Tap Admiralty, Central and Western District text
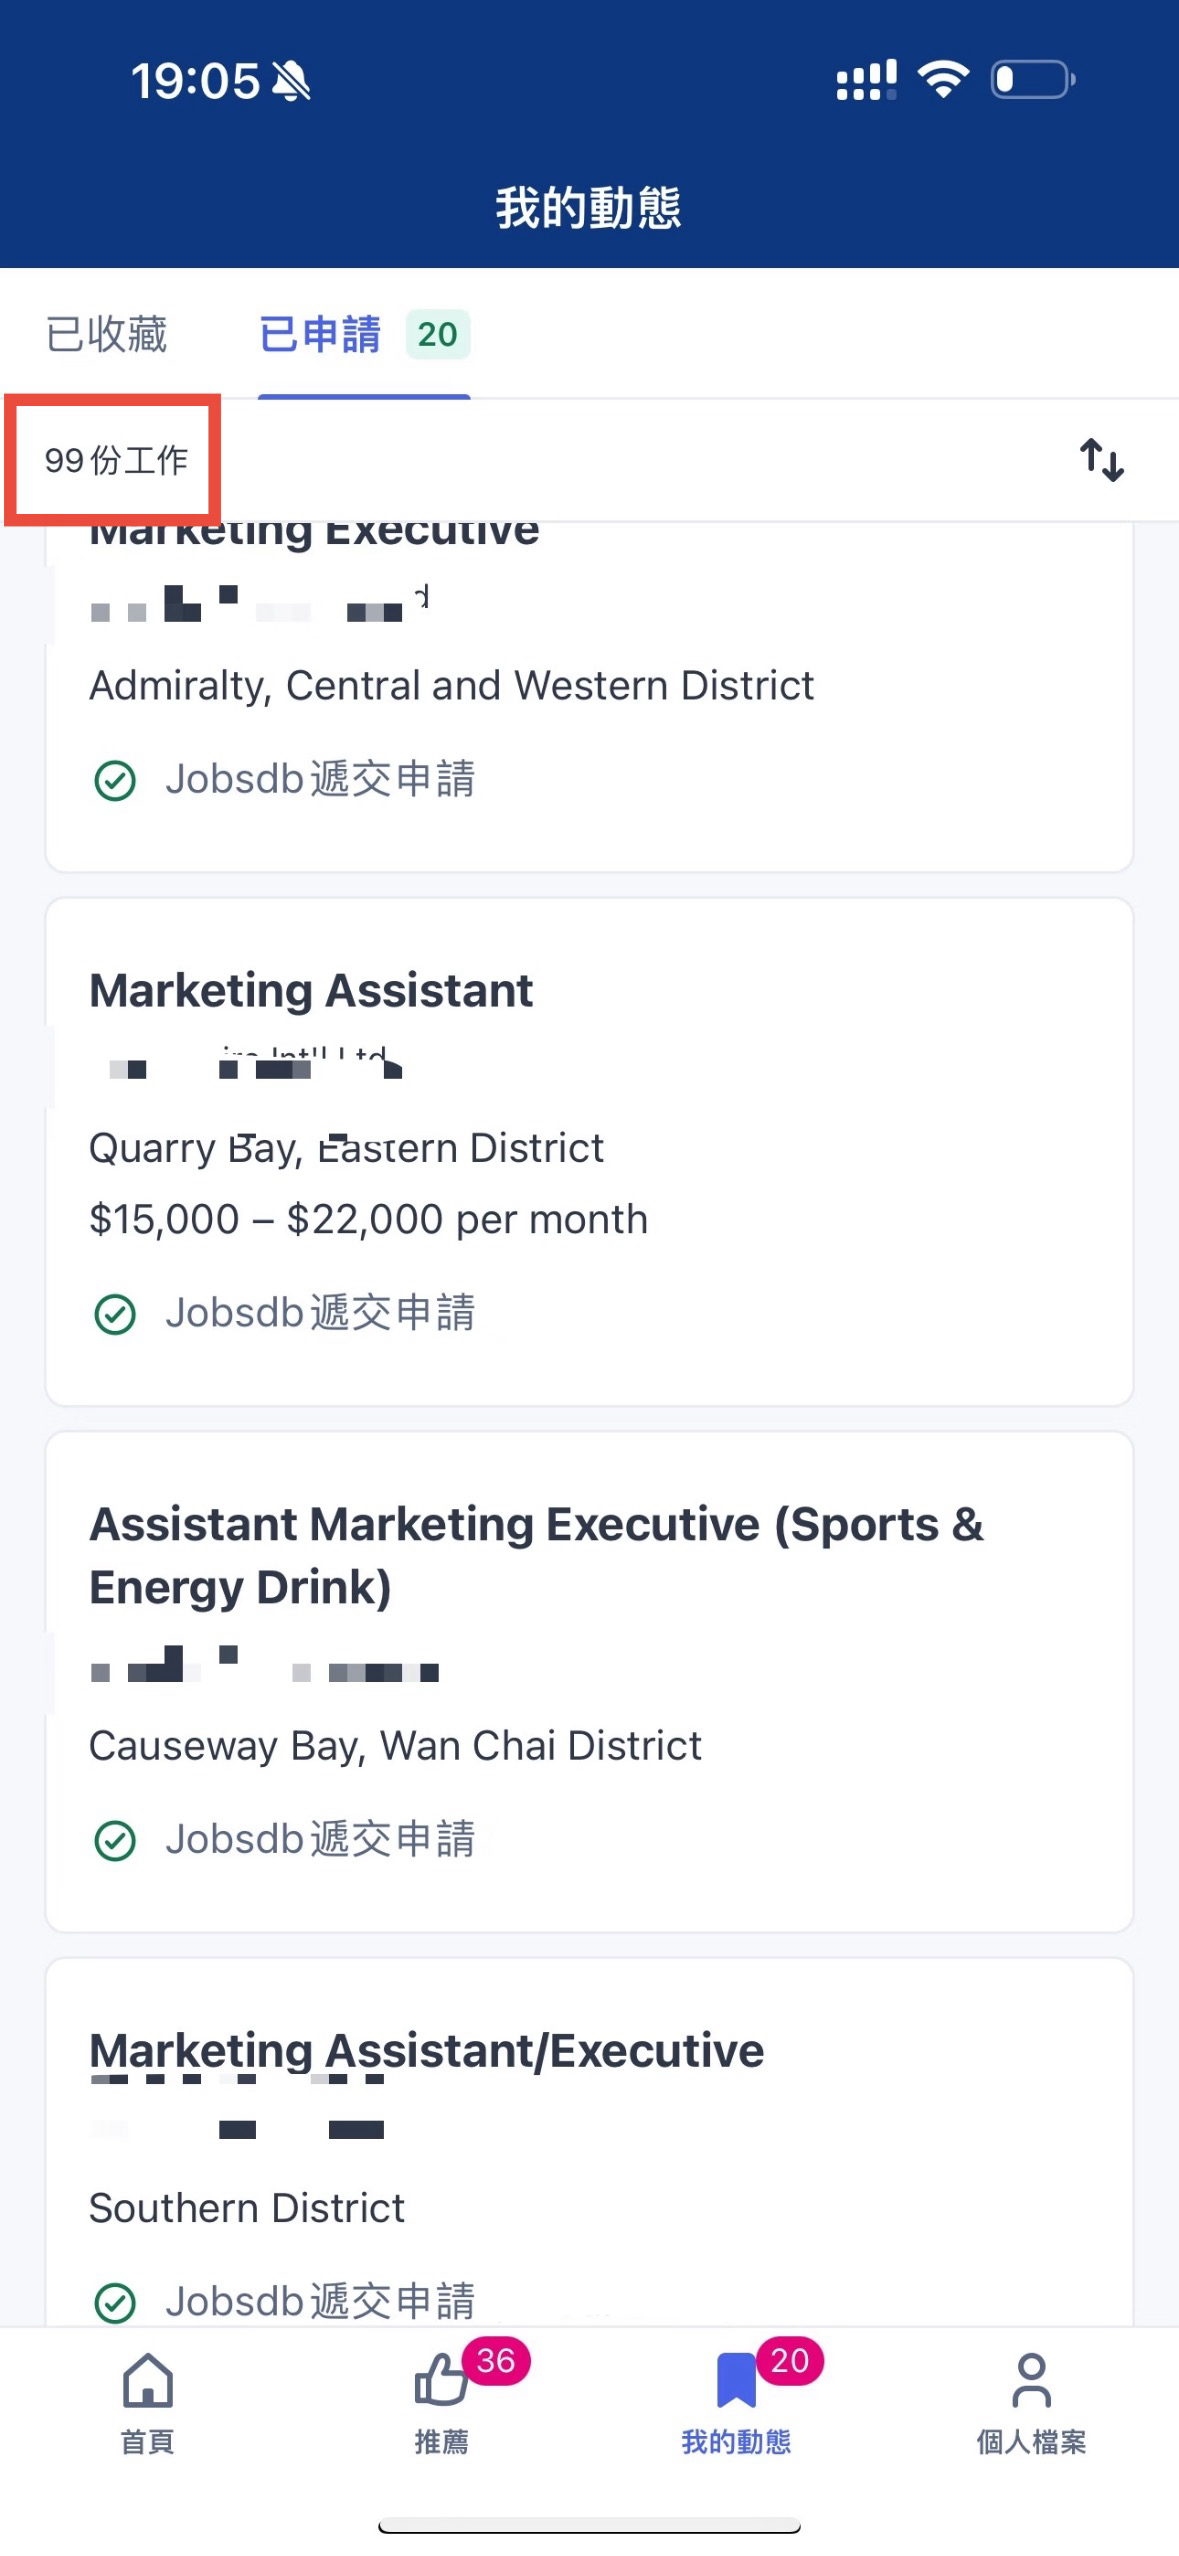The width and height of the screenshot is (1179, 2556). (x=451, y=686)
